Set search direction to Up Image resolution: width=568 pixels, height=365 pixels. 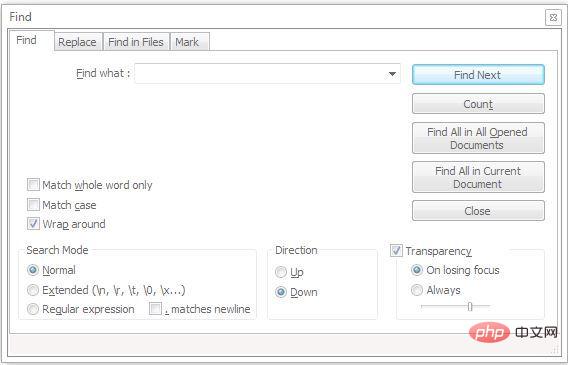click(x=281, y=272)
